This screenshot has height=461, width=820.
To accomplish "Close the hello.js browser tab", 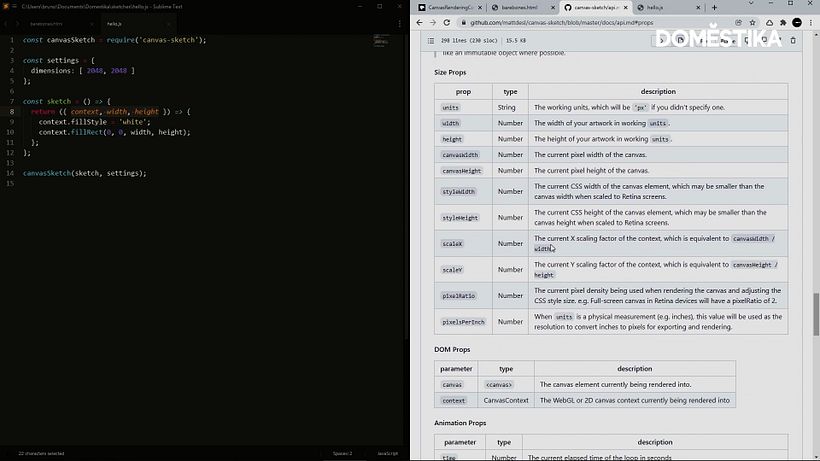I will click(x=698, y=8).
